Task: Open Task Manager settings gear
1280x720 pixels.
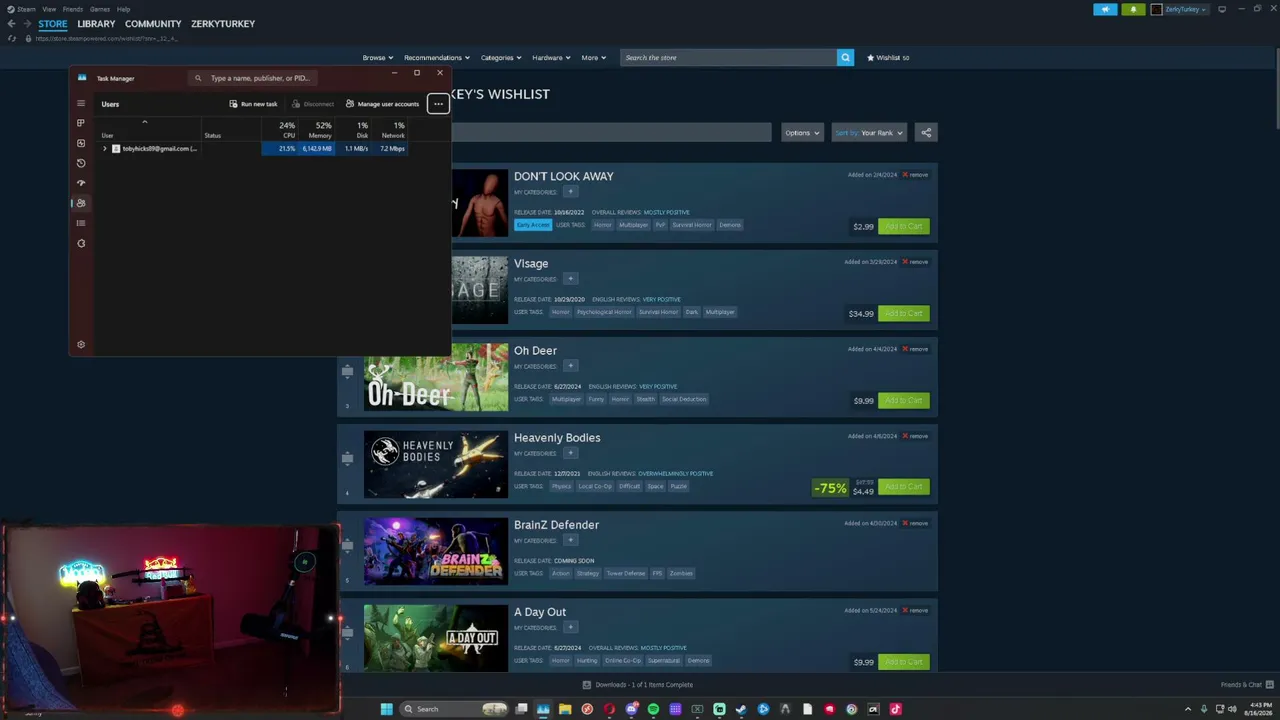Action: (81, 344)
